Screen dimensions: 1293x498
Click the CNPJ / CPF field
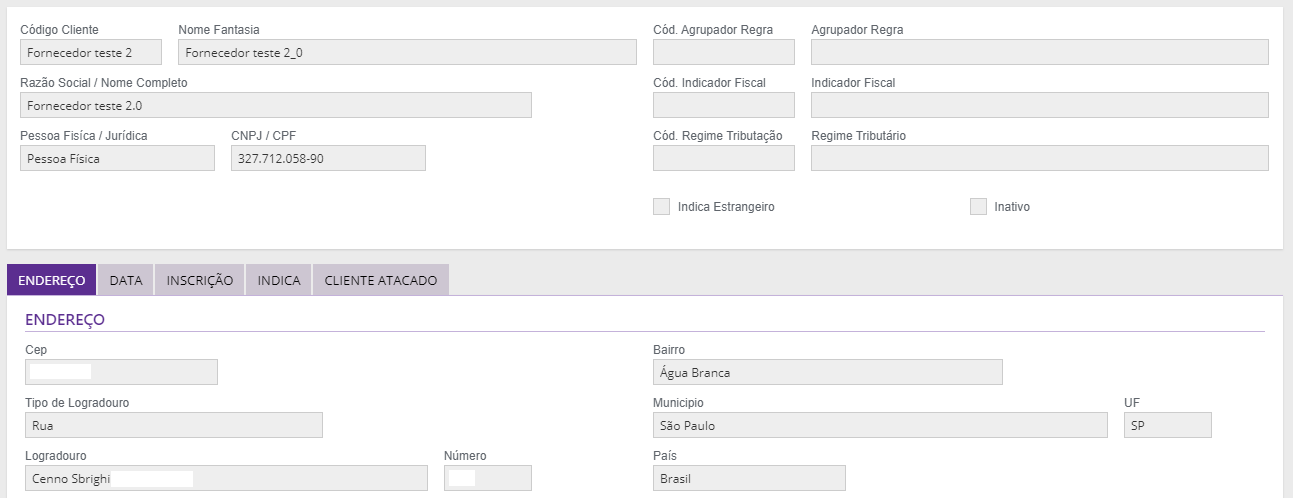(x=328, y=158)
